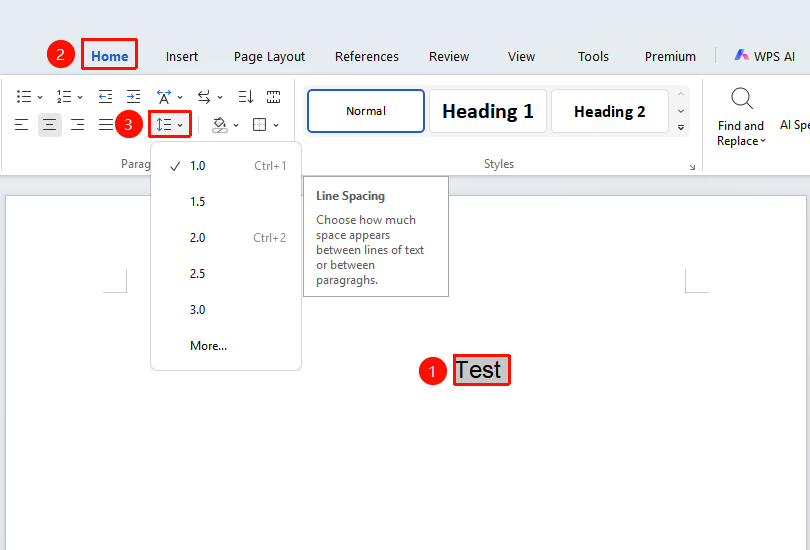Click the text direction icon

click(x=204, y=97)
